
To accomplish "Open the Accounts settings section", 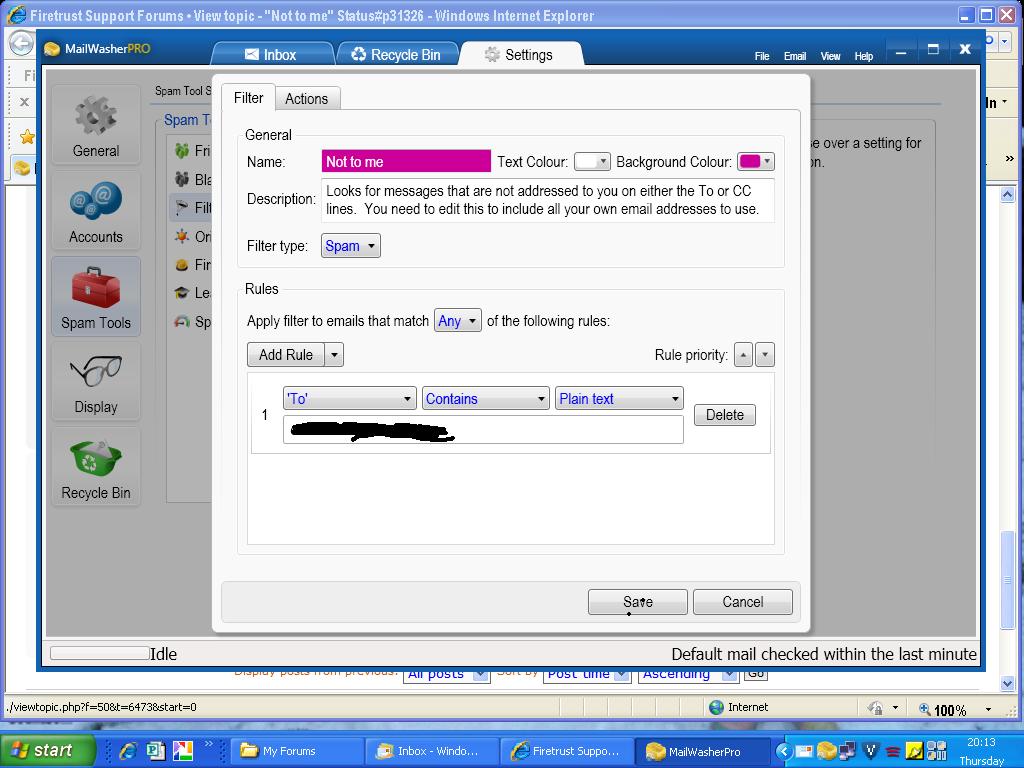I will click(95, 211).
